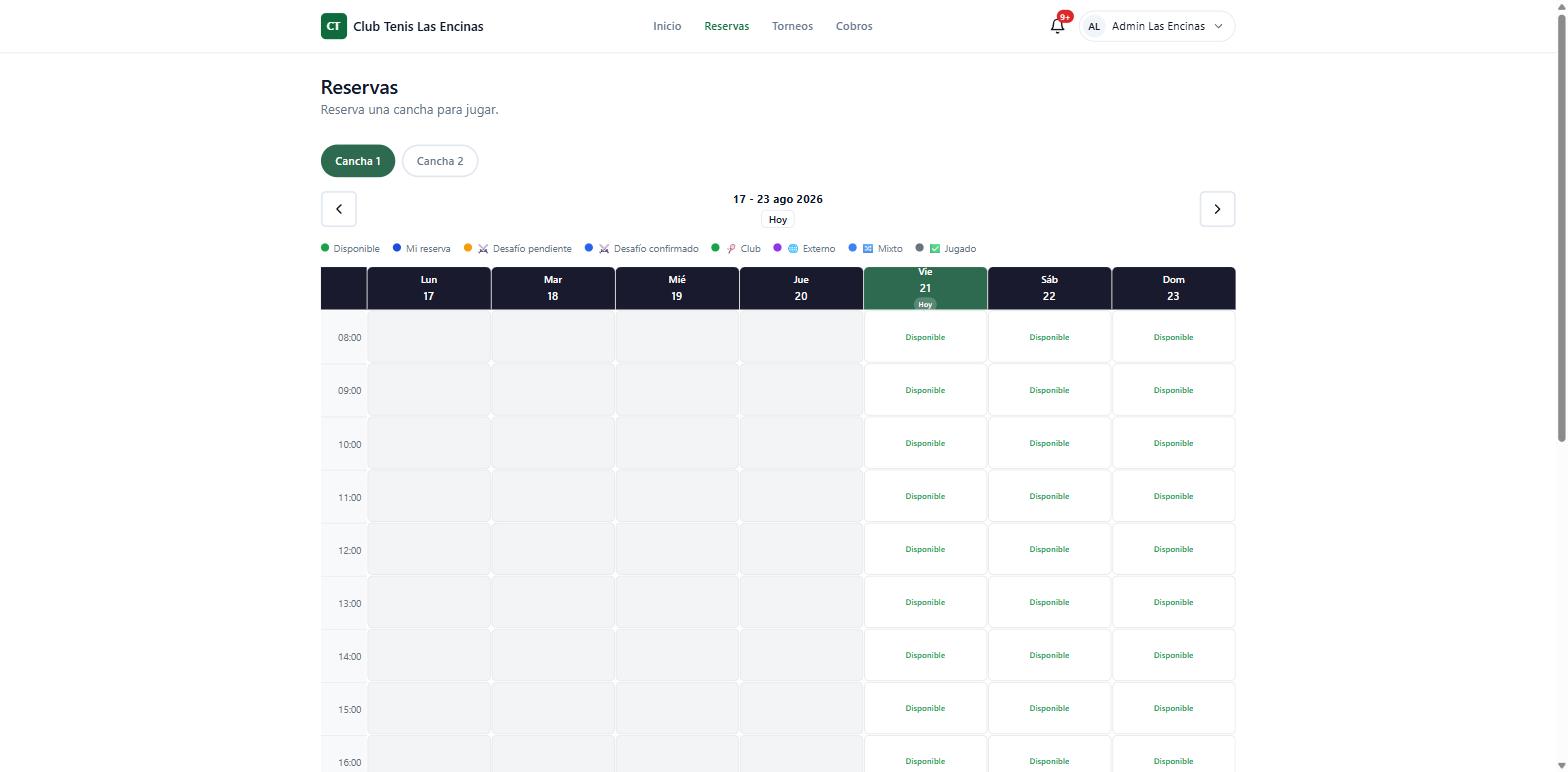Click the Mixto legend icon
1568x772 pixels.
868,249
